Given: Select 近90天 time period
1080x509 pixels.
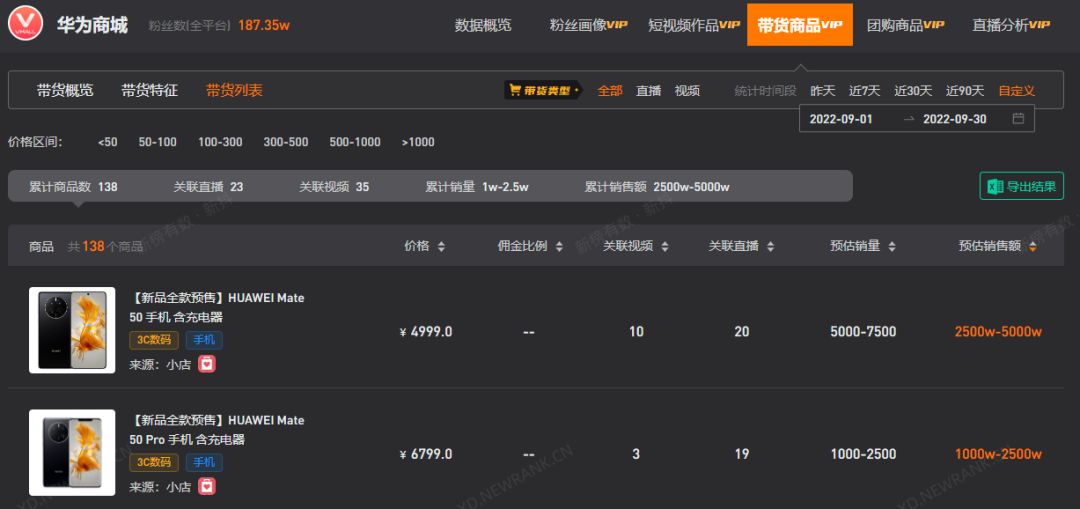Looking at the screenshot, I should (964, 90).
